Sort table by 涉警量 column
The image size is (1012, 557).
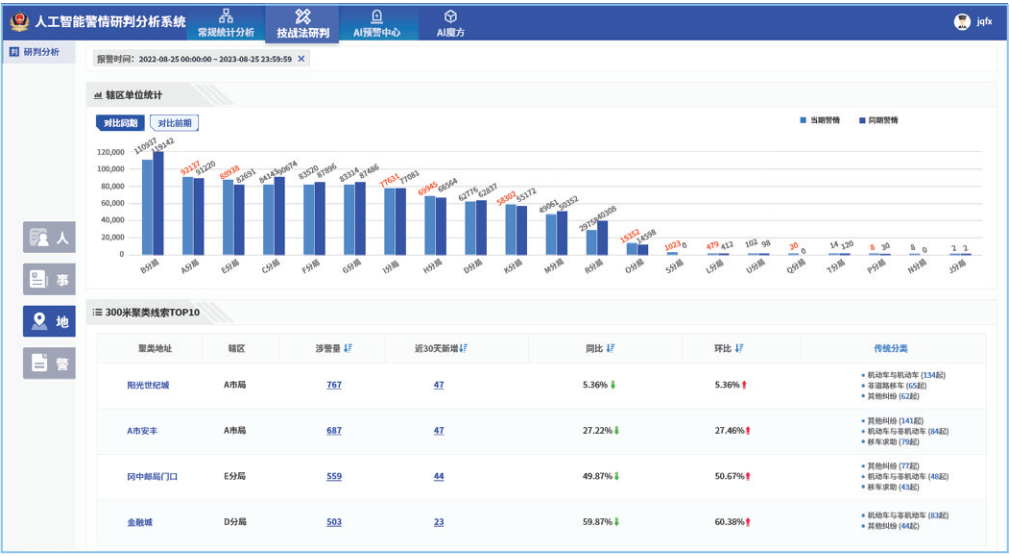click(348, 348)
